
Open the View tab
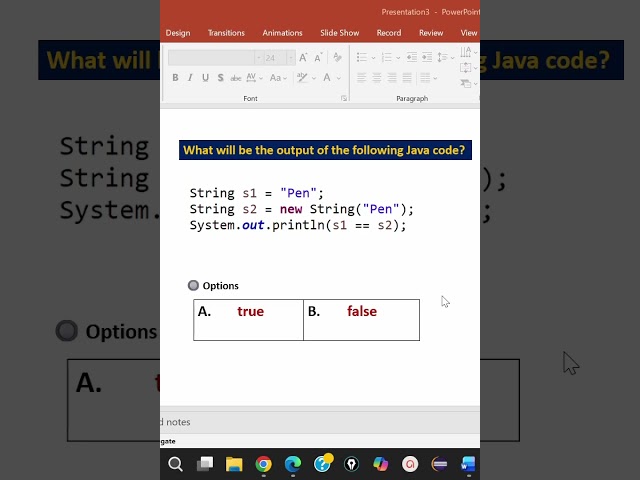click(469, 33)
